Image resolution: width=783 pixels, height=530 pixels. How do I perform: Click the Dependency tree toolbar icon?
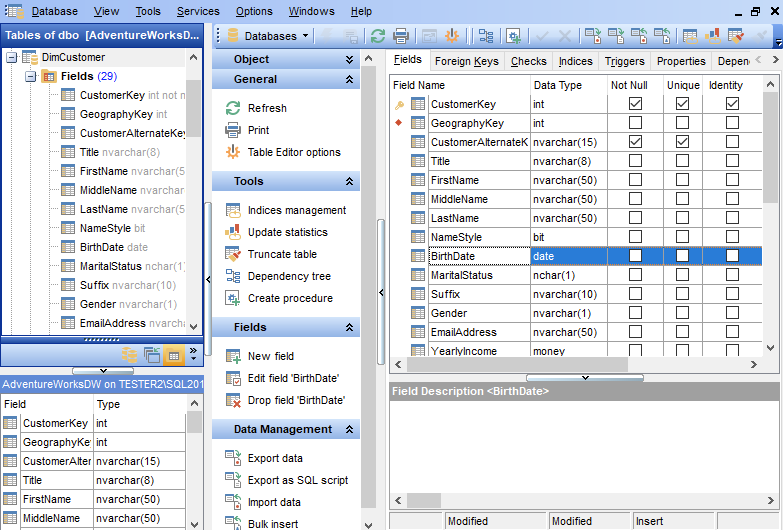point(486,36)
